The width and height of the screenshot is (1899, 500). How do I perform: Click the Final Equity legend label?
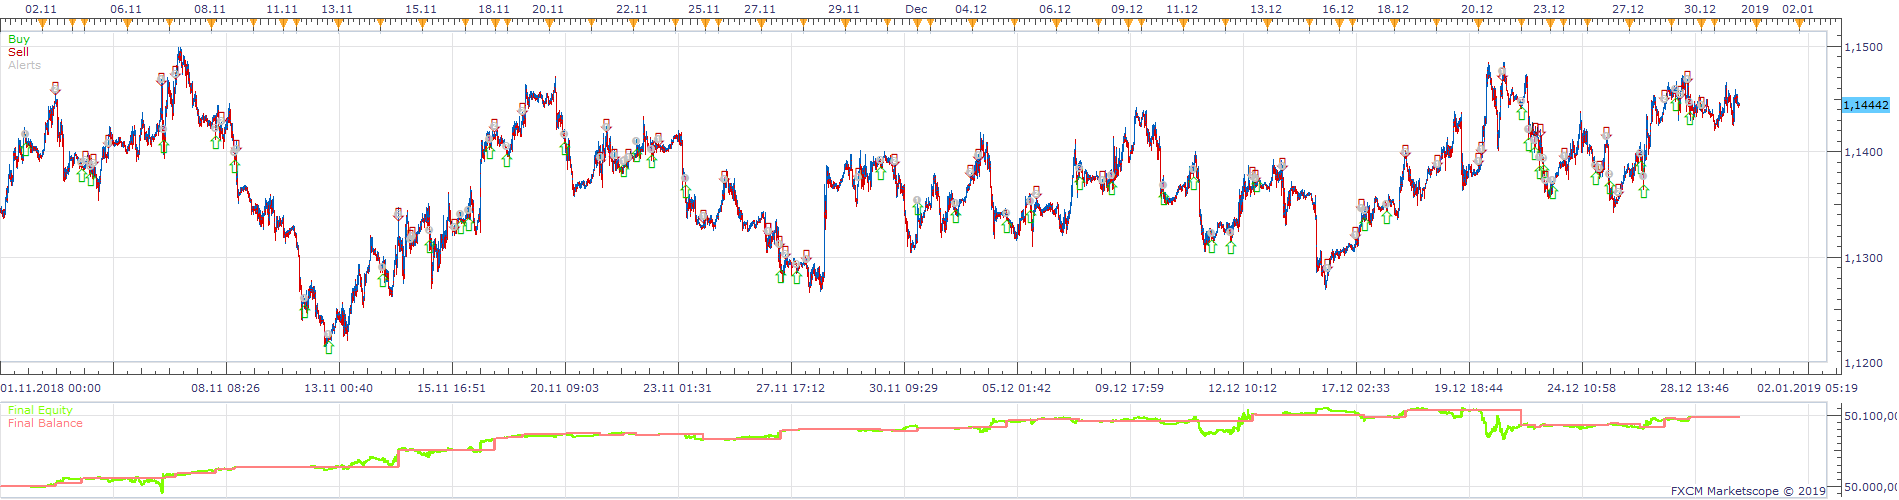[x=40, y=410]
